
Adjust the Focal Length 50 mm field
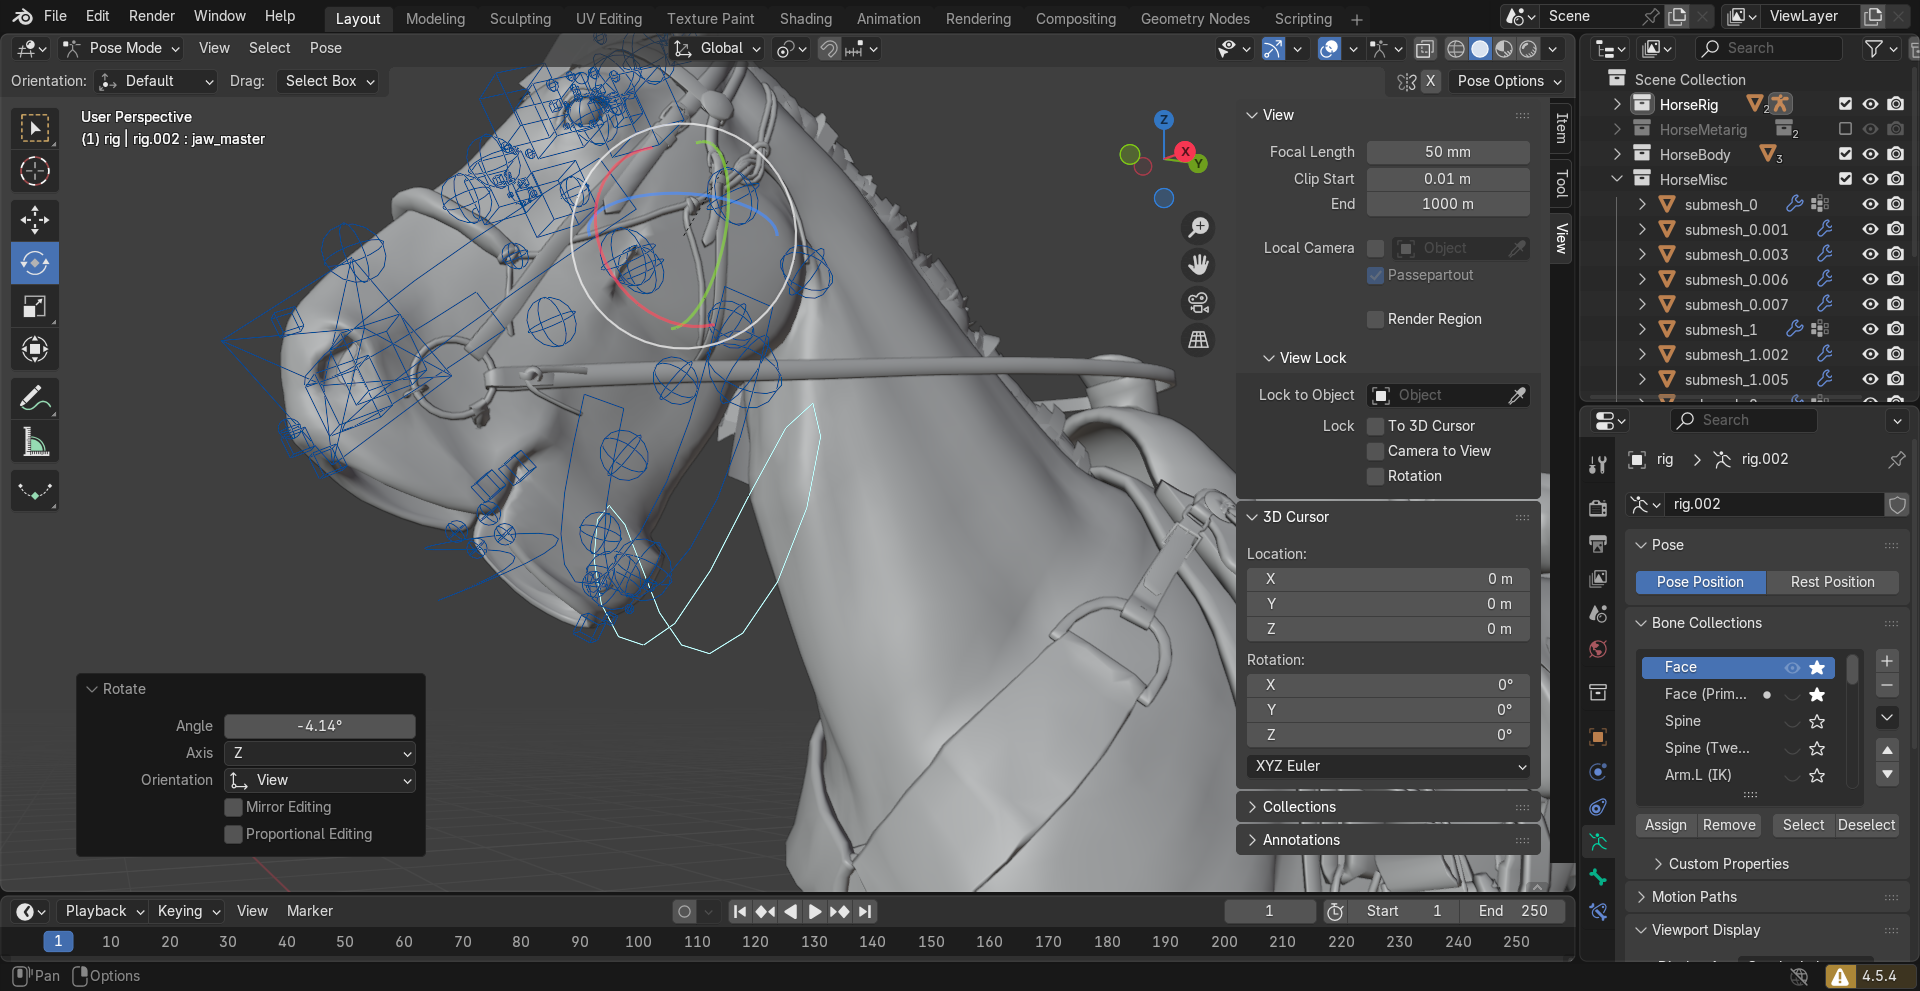[x=1448, y=152]
